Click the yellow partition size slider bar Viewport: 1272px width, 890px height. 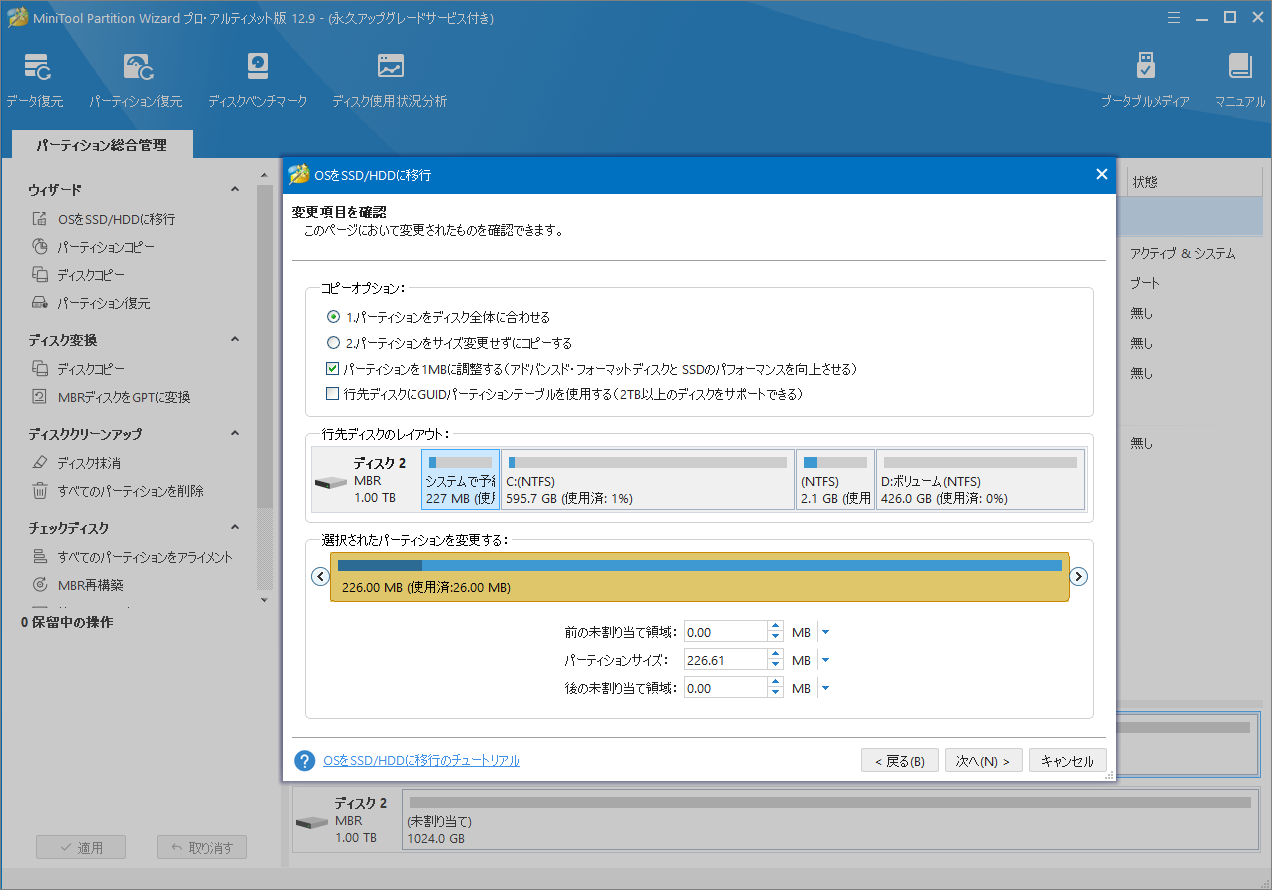(700, 577)
